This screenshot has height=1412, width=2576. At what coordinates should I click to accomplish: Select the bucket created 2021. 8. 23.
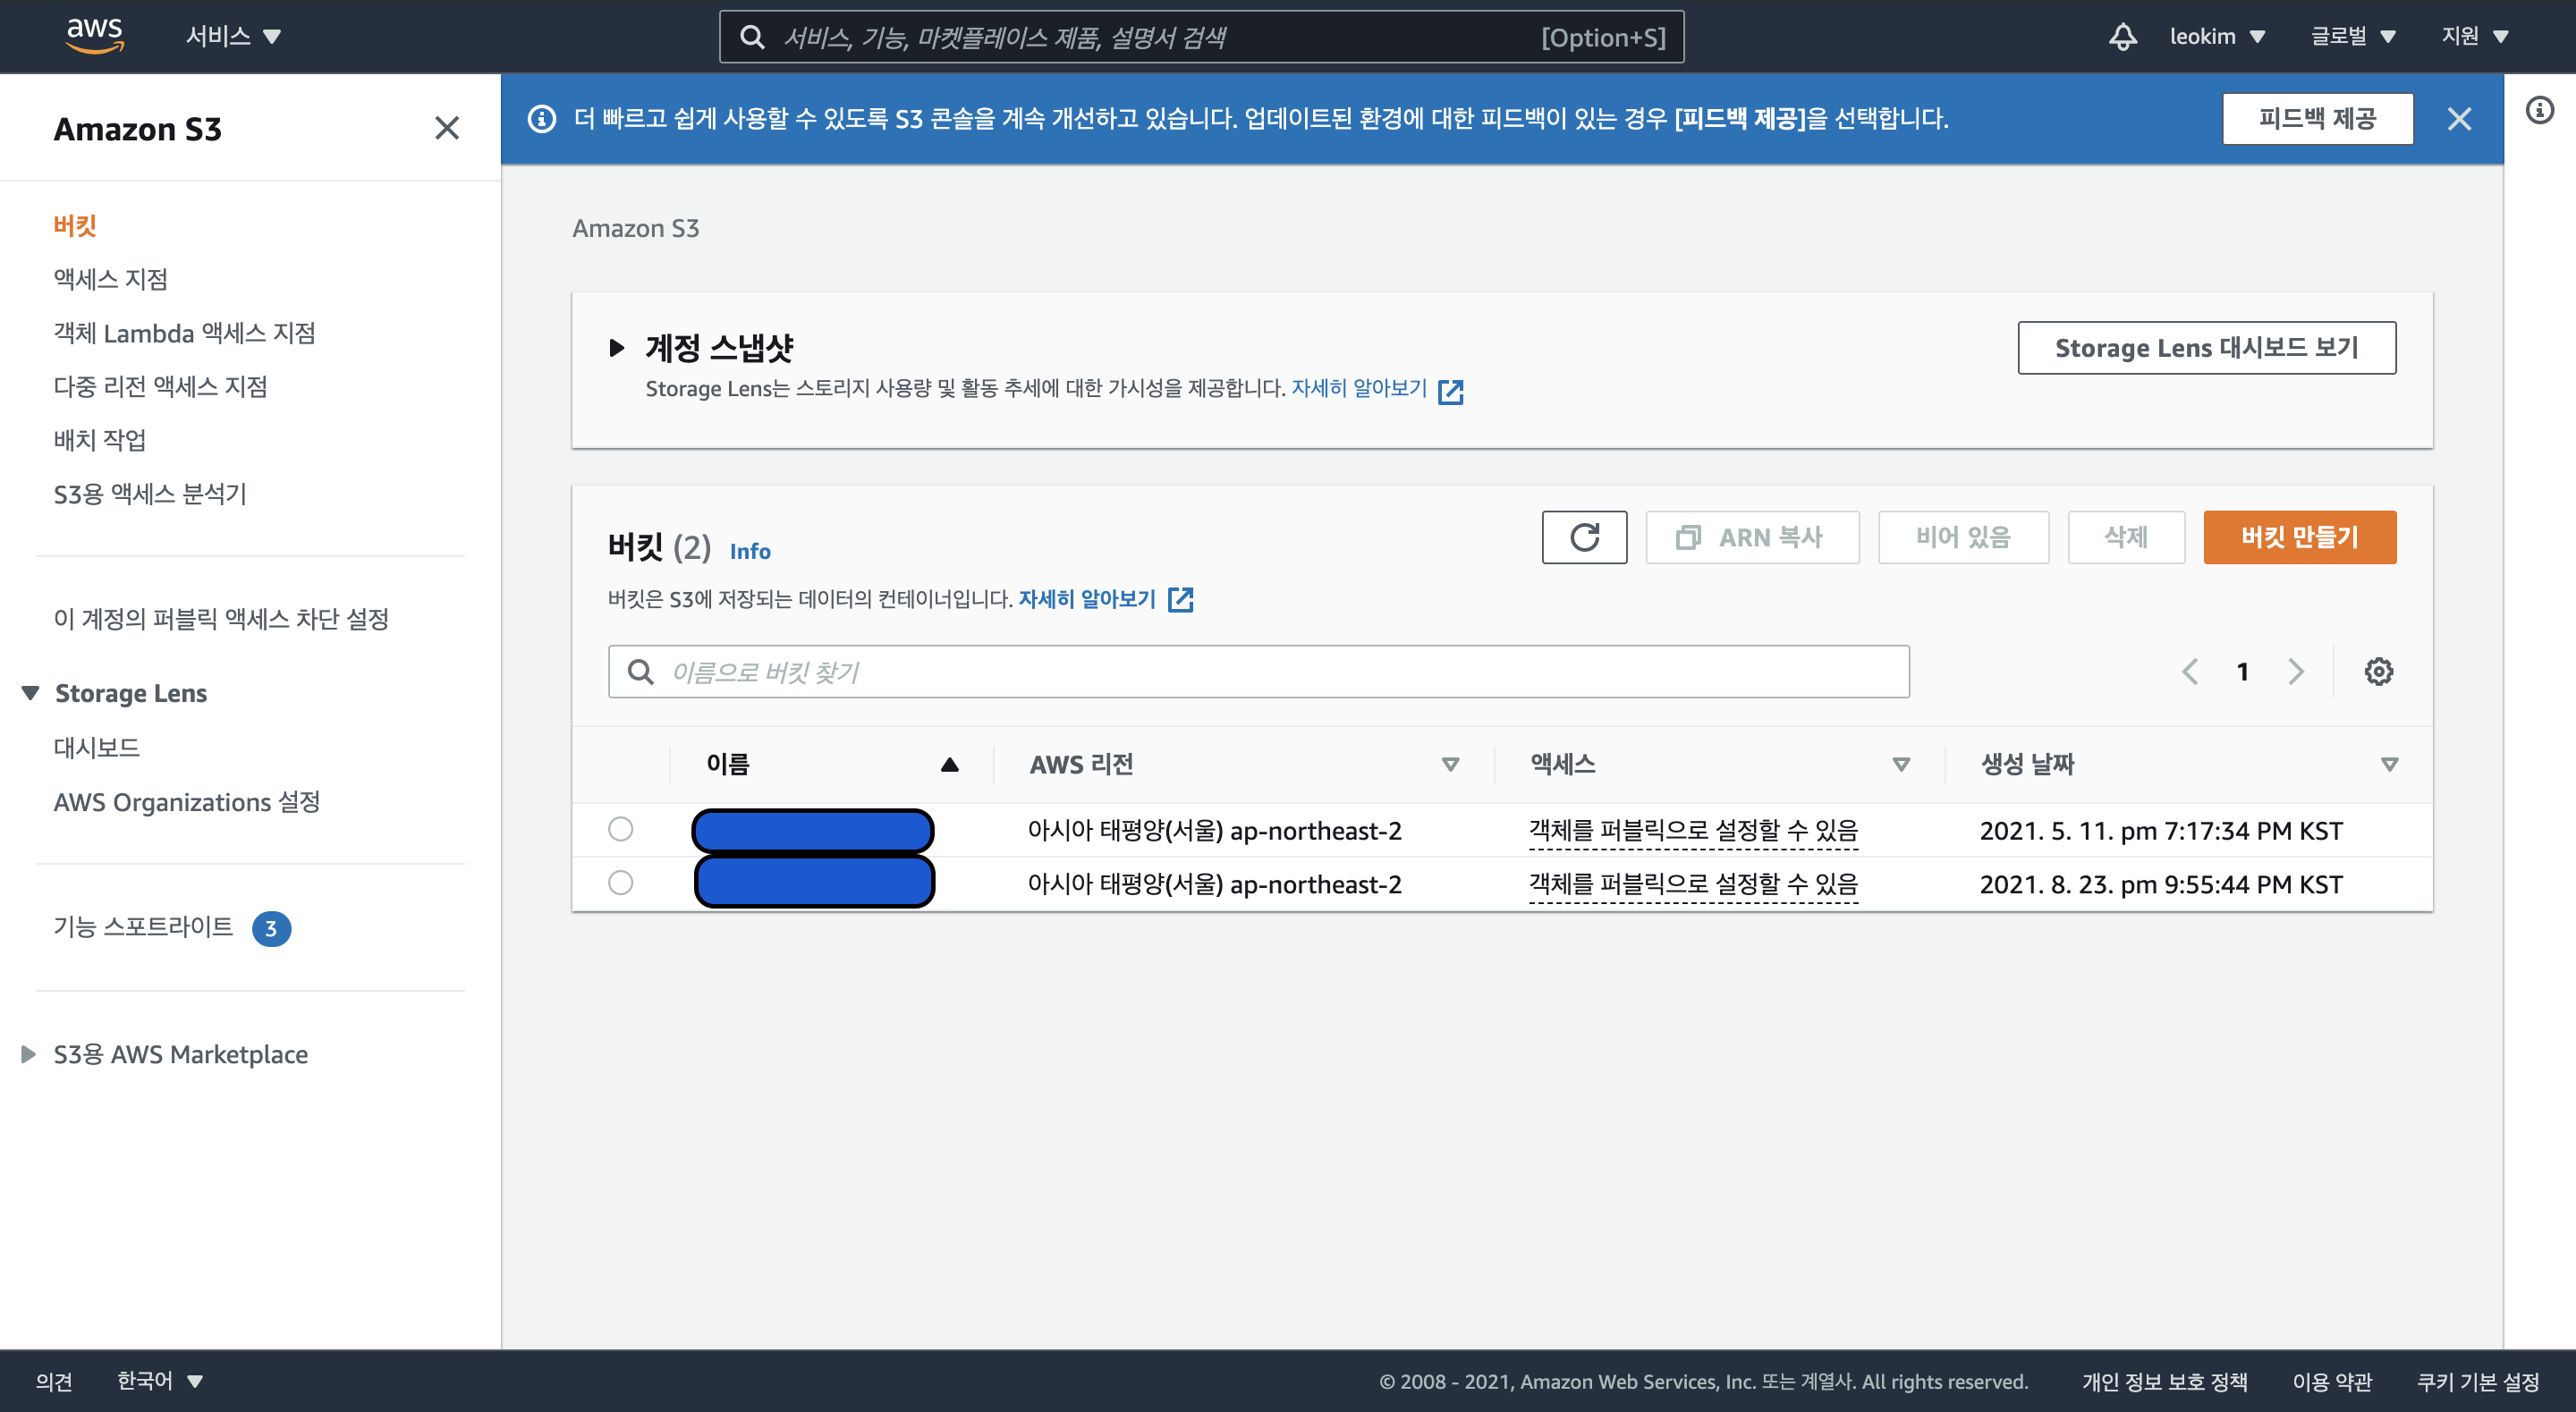coord(620,883)
